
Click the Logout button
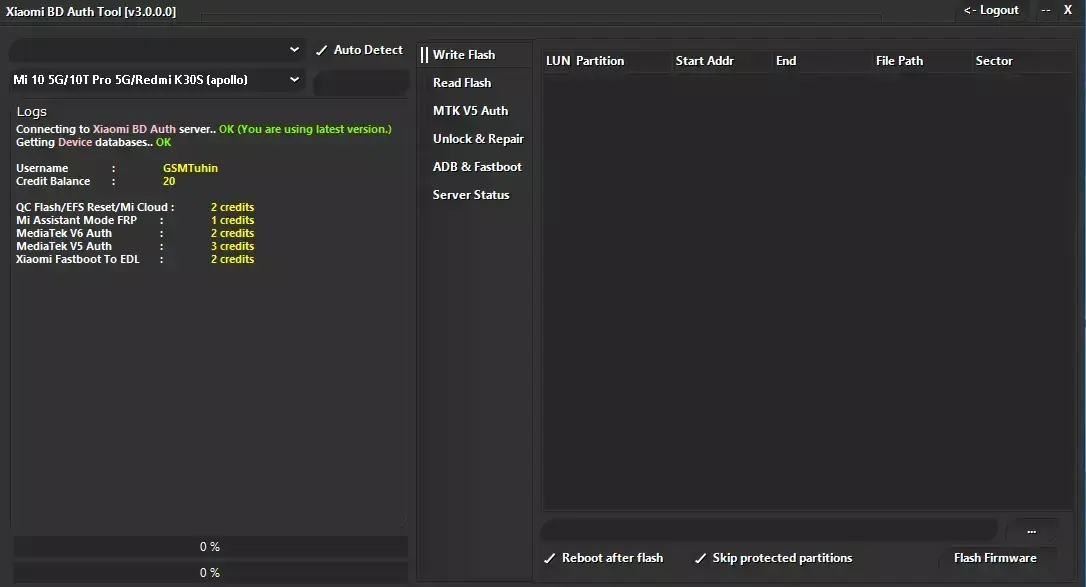click(x=991, y=10)
